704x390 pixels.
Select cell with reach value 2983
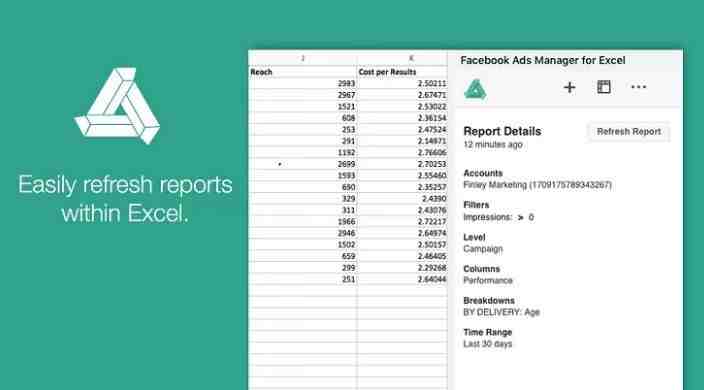point(303,83)
